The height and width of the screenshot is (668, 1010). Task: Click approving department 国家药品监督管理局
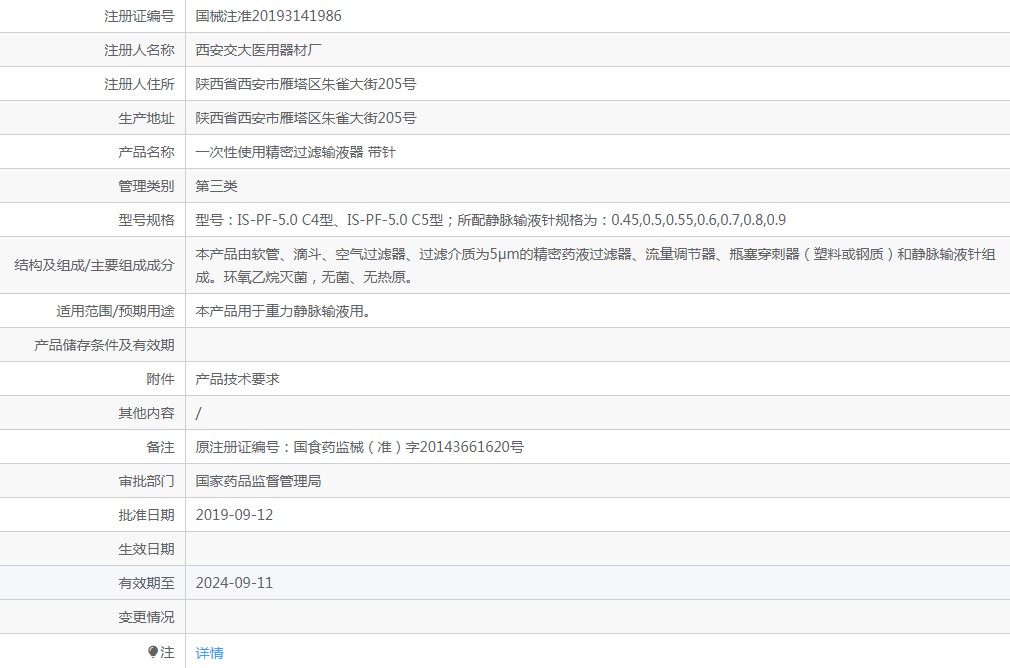258,481
